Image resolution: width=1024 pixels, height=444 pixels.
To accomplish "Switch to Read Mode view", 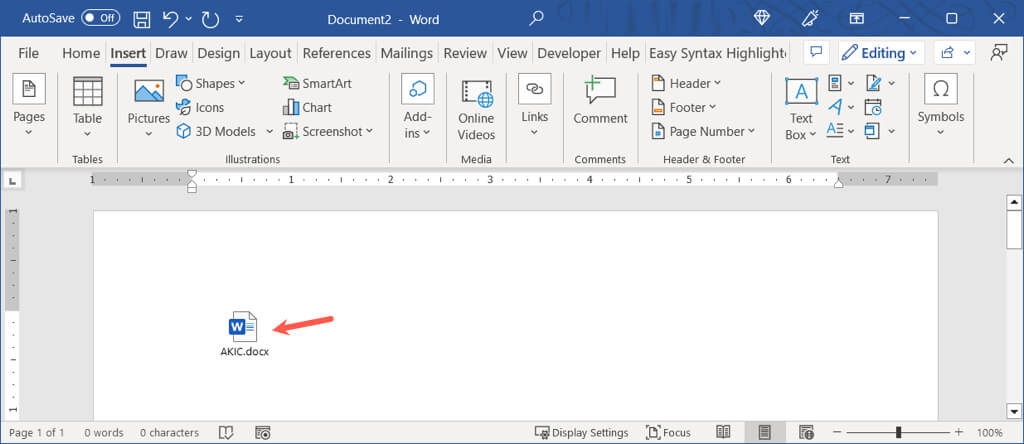I will coord(723,432).
